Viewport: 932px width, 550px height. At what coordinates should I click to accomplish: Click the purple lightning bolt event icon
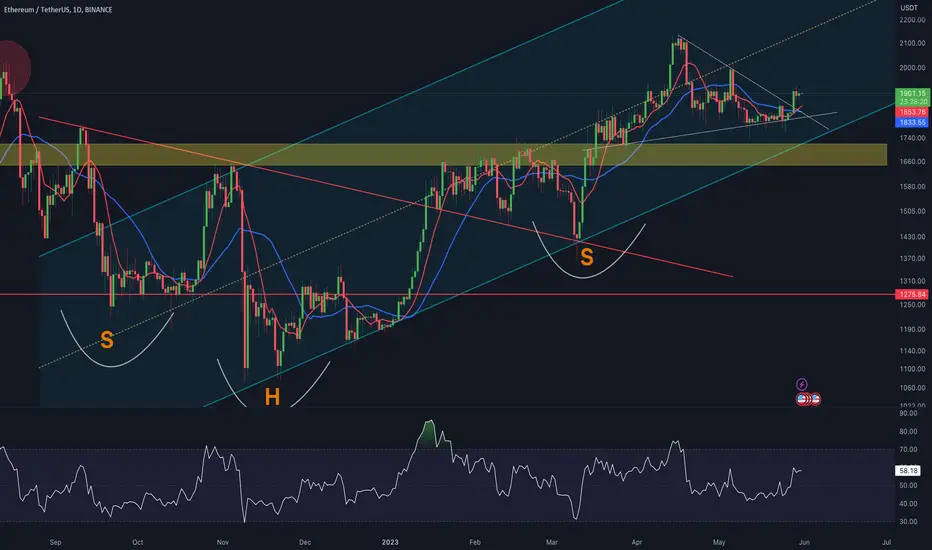click(x=801, y=384)
